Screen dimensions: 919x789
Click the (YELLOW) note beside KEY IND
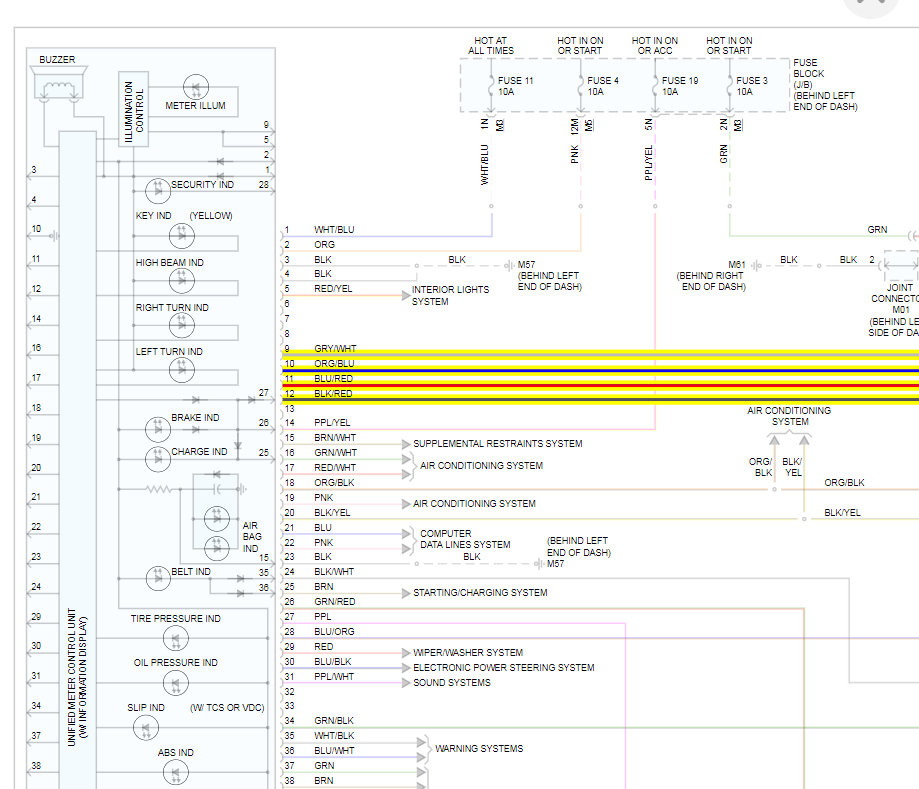[x=211, y=216]
